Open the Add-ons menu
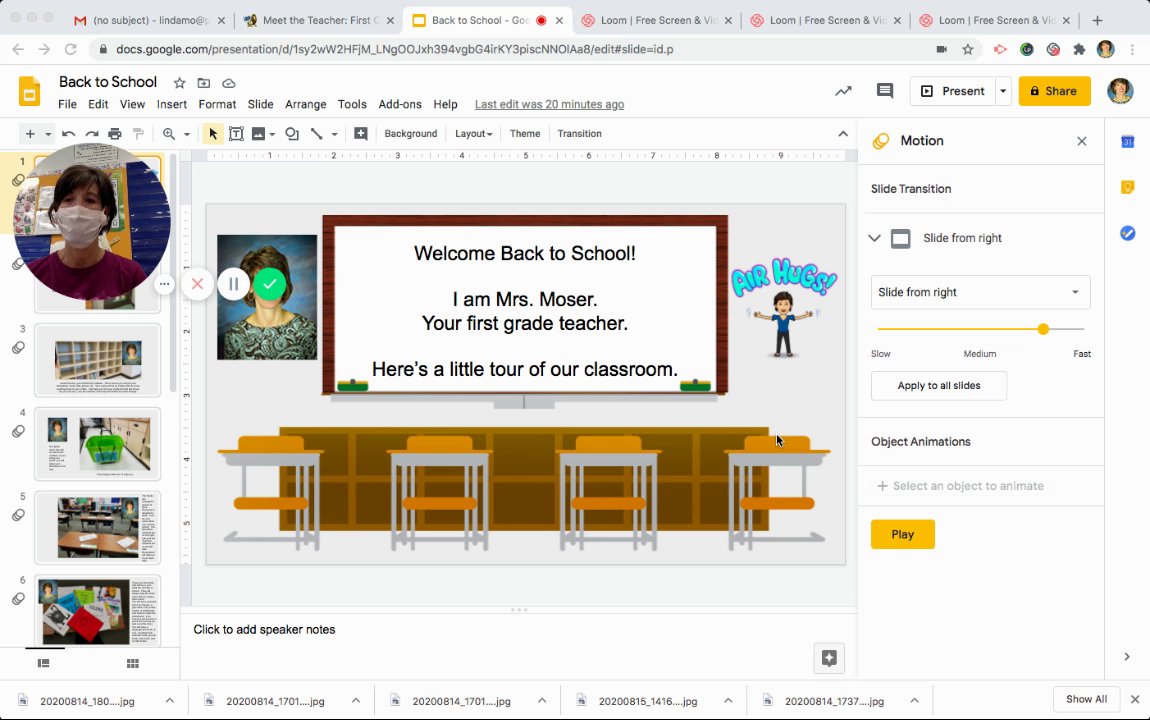1150x720 pixels. coord(400,104)
